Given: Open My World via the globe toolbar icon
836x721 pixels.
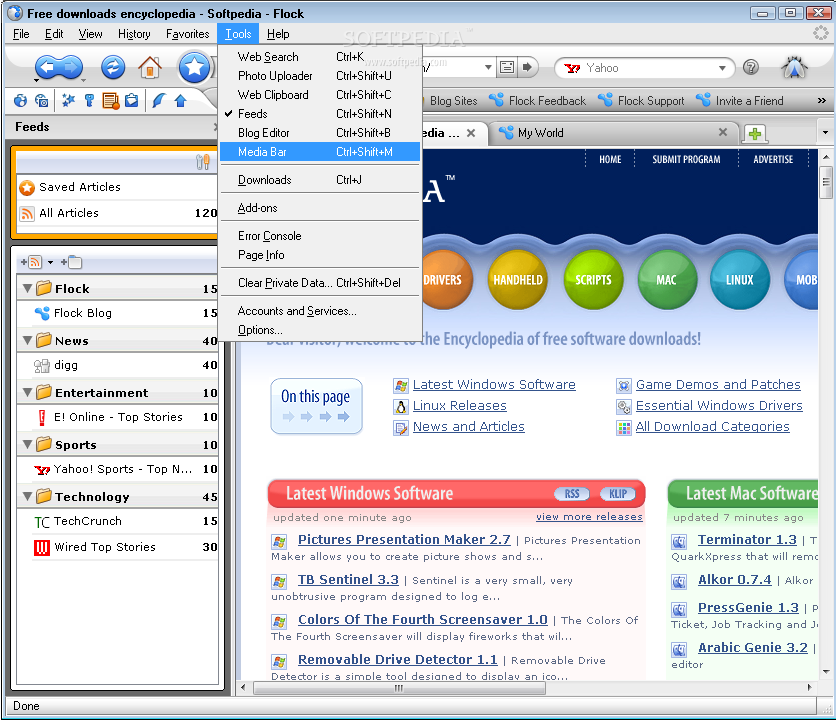Looking at the screenshot, I should click(21, 100).
